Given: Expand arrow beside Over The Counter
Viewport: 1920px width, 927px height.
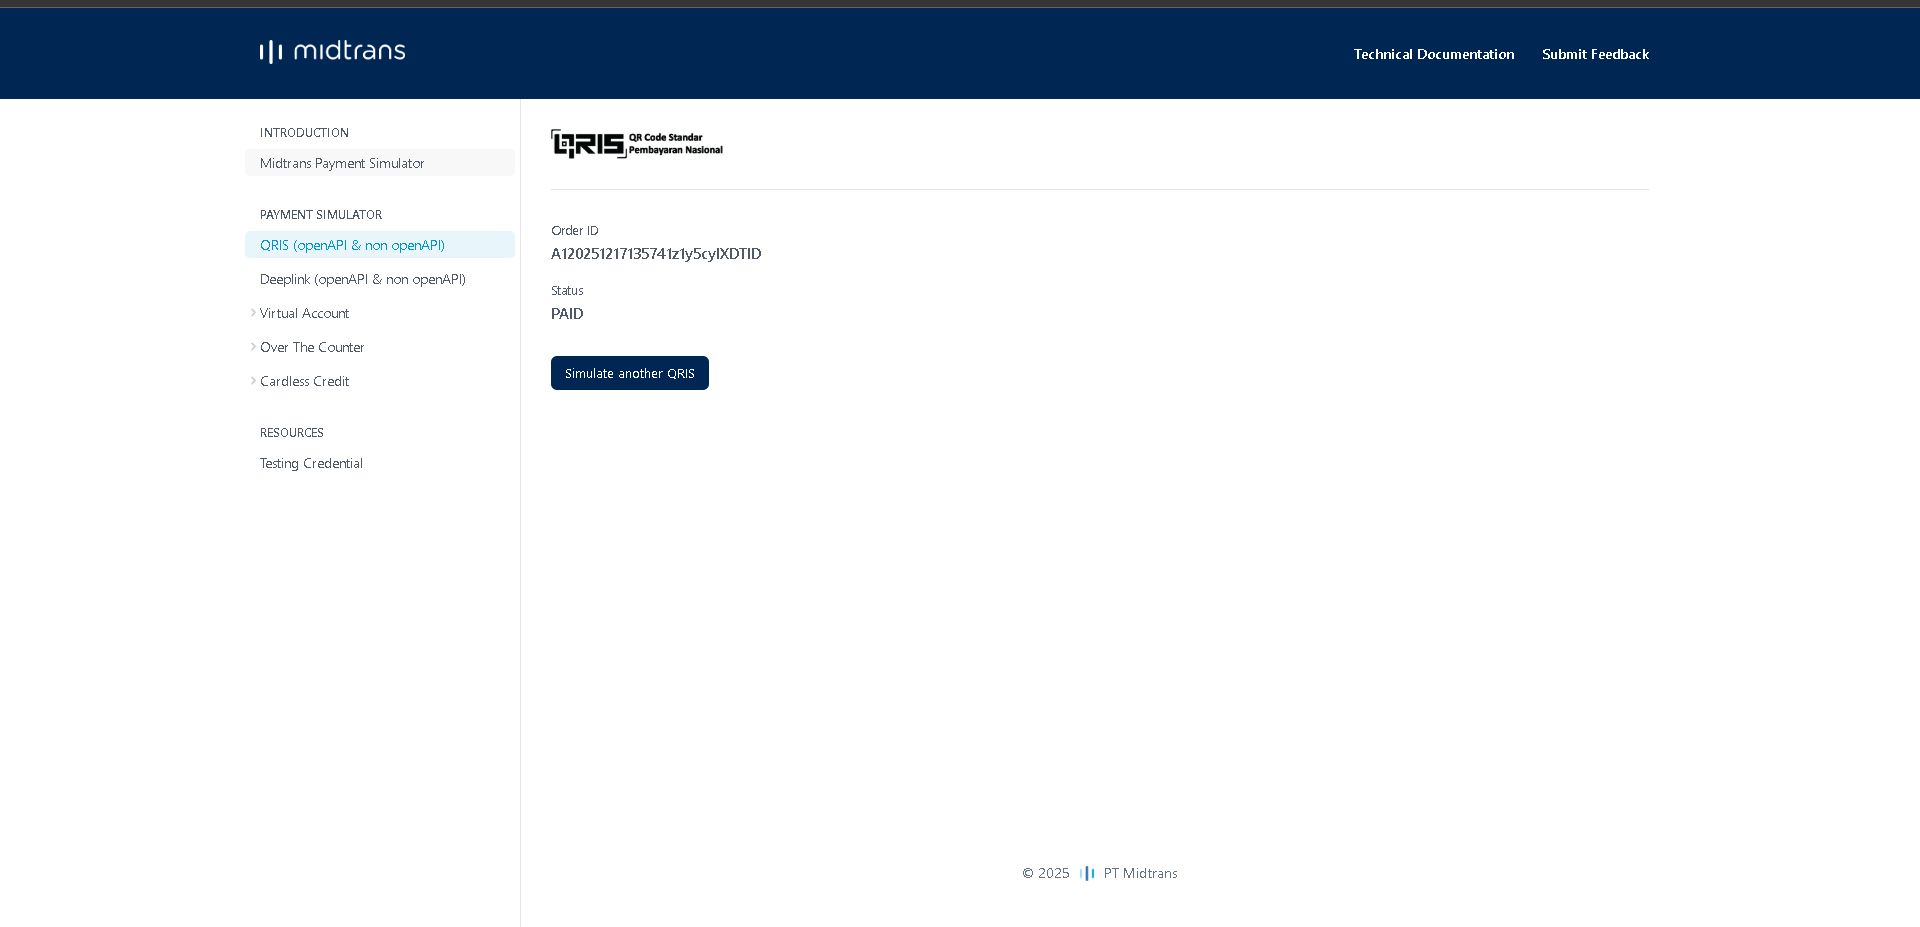Looking at the screenshot, I should coord(253,347).
